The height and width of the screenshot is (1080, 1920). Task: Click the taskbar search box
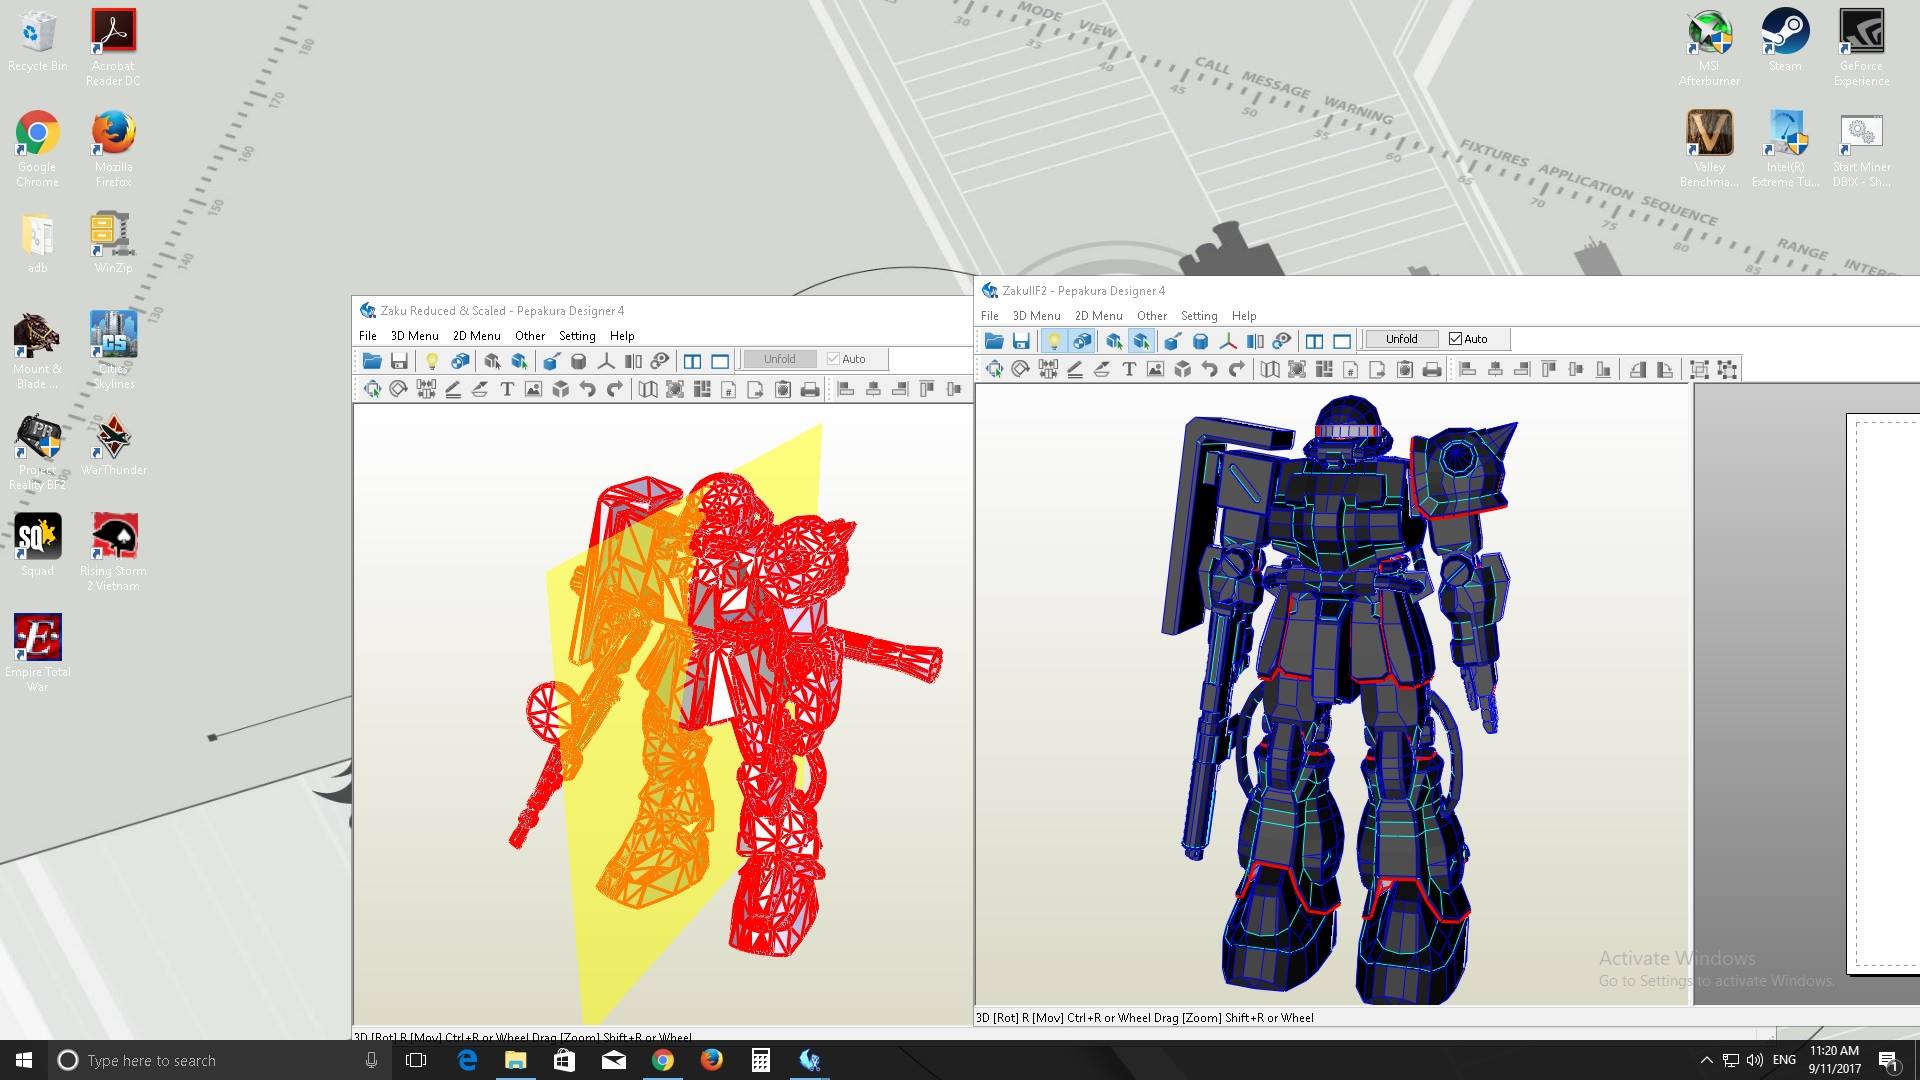coord(219,1060)
